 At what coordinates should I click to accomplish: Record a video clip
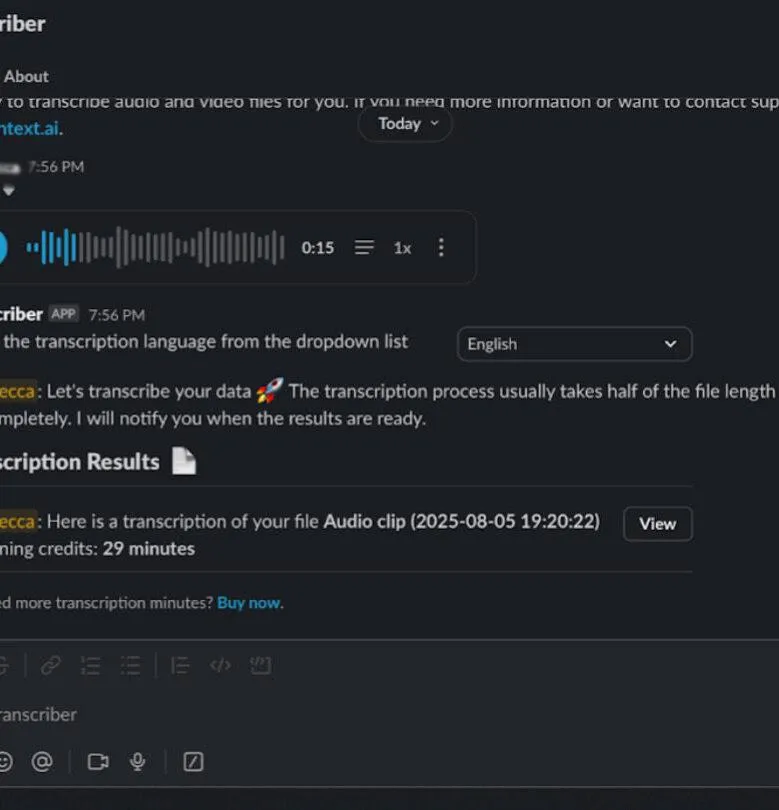98,761
